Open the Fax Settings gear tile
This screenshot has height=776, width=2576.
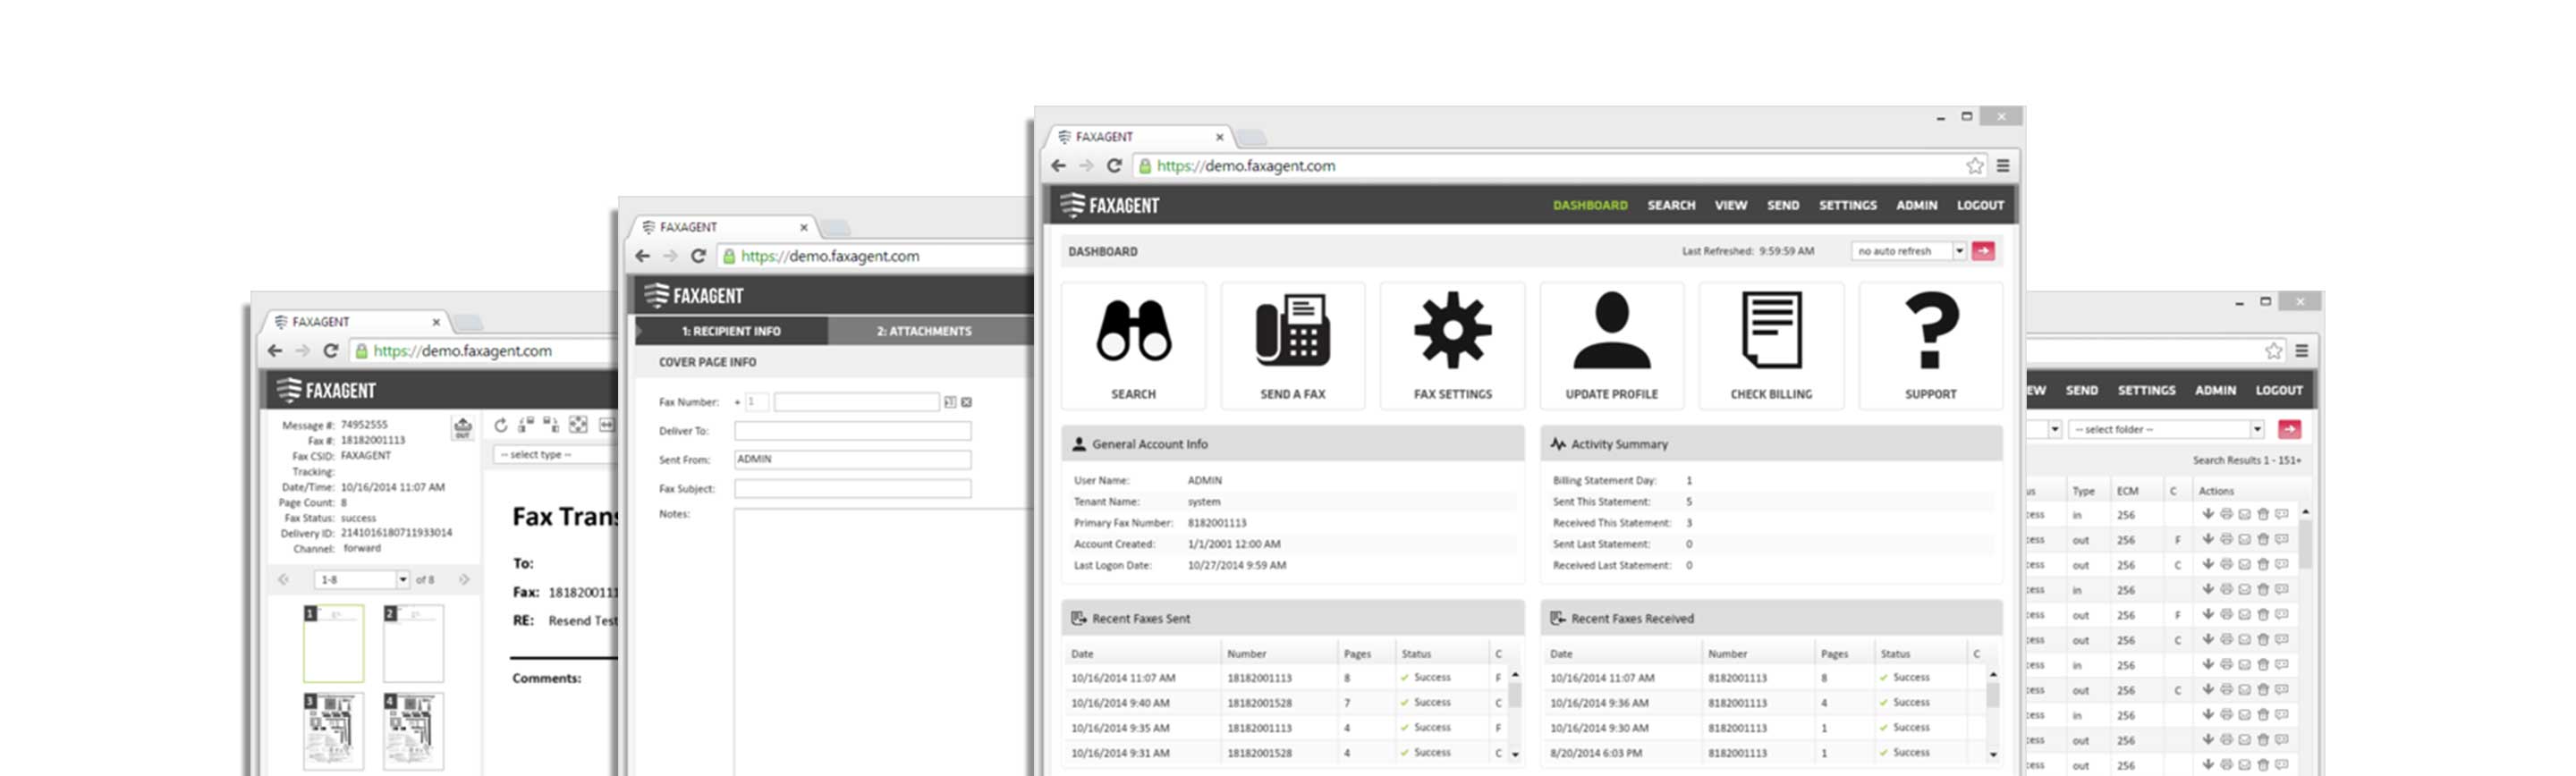click(x=1452, y=346)
